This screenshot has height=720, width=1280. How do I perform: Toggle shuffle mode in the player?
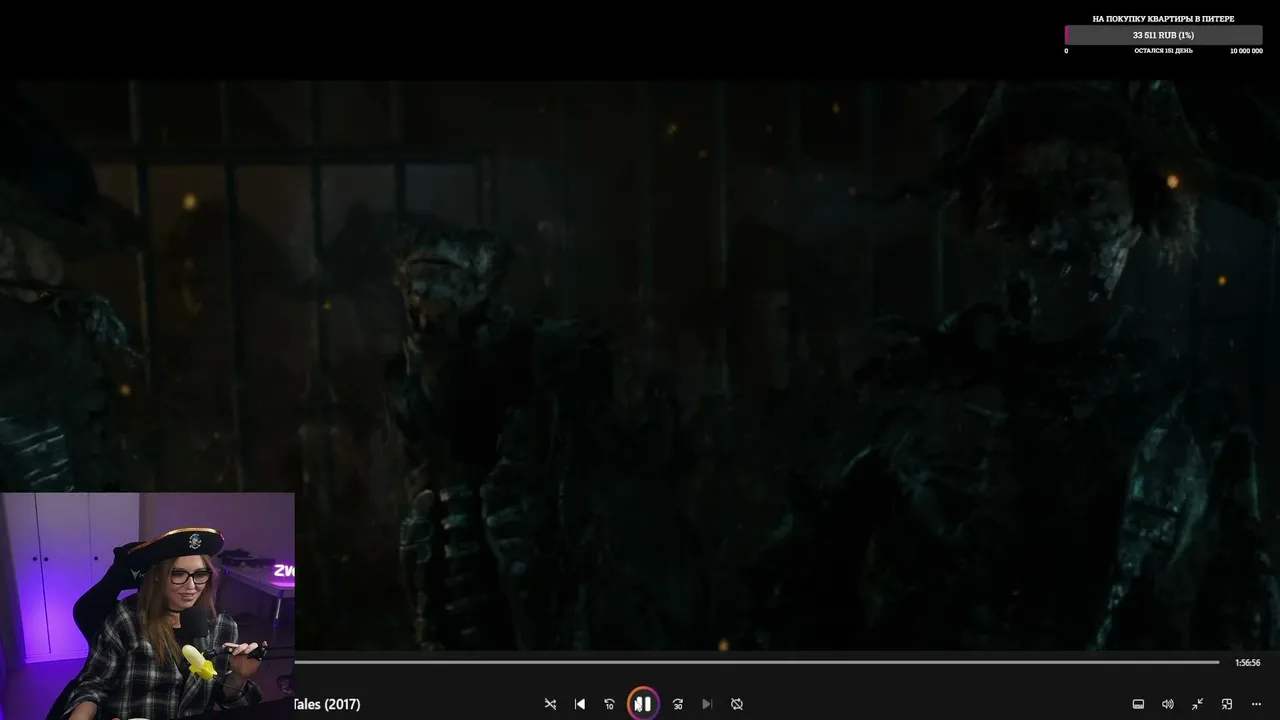550,704
